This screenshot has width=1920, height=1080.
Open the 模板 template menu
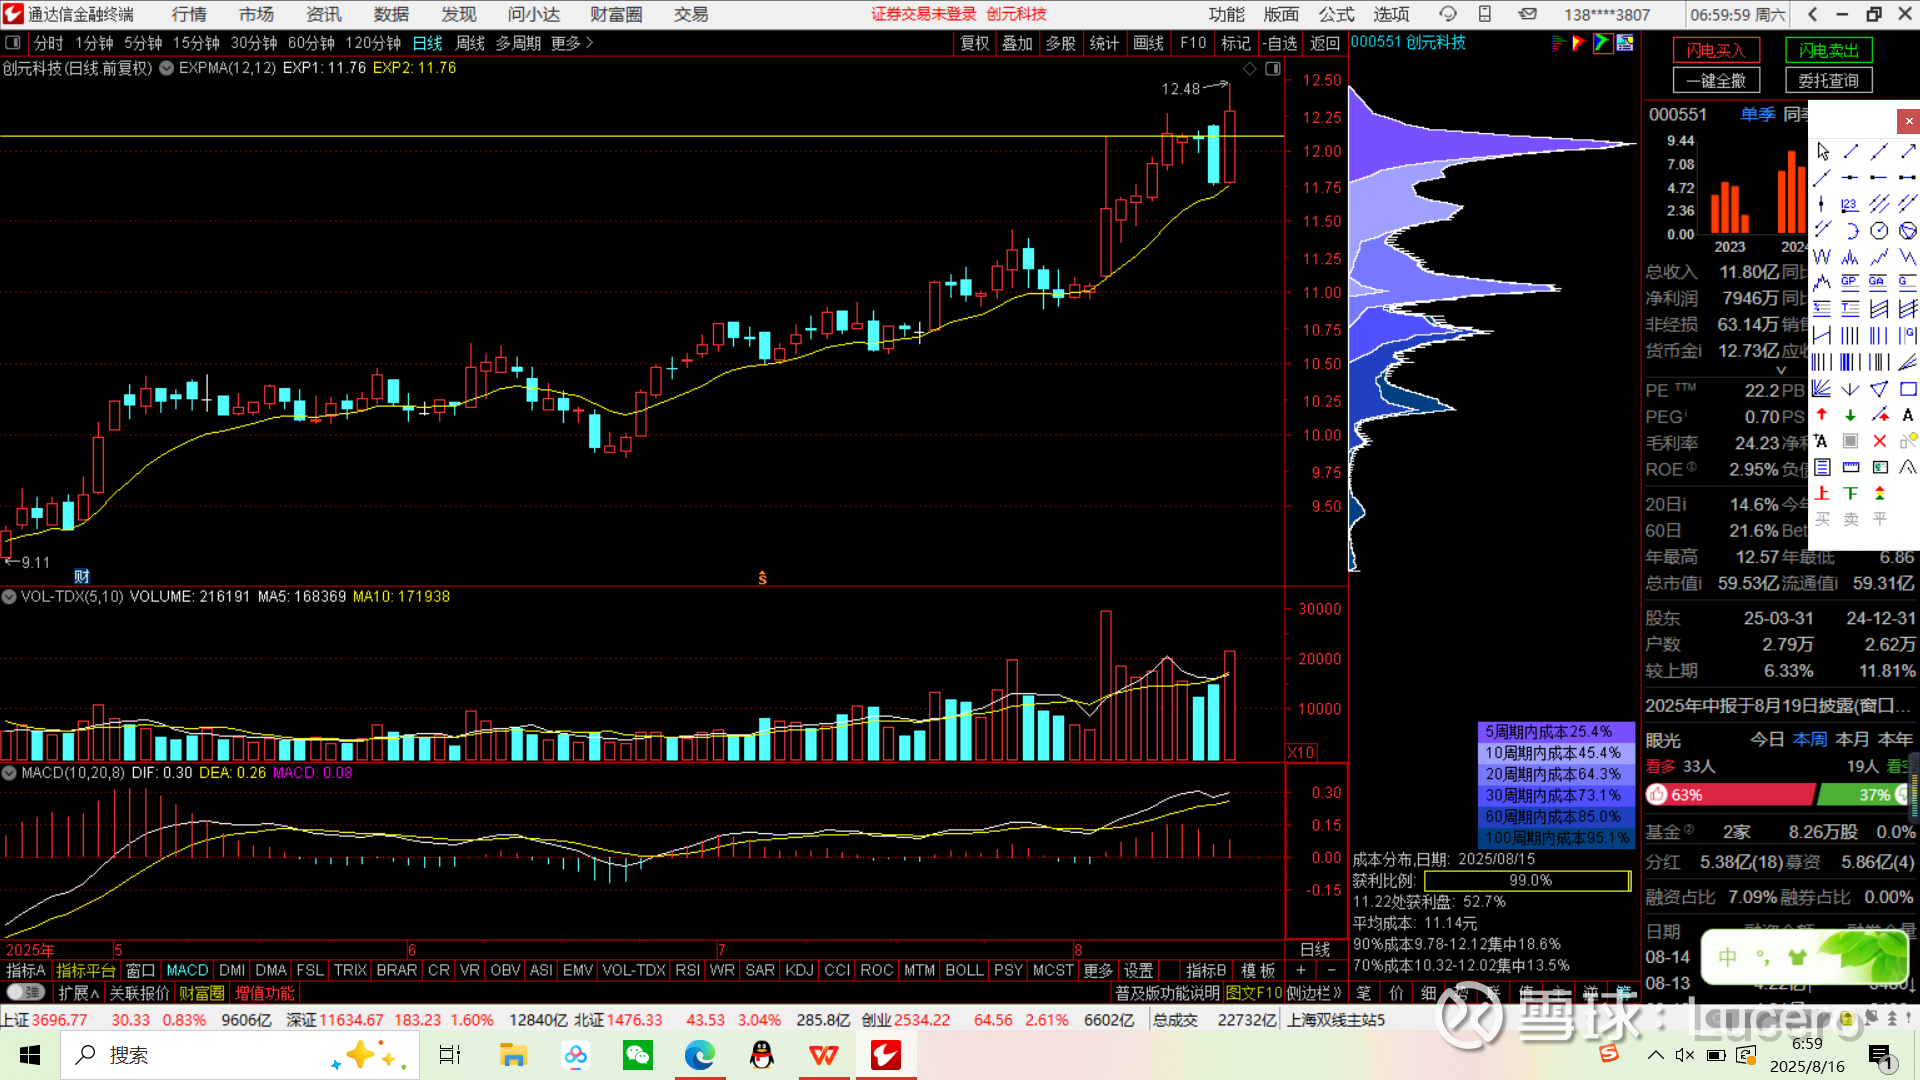coord(1258,970)
